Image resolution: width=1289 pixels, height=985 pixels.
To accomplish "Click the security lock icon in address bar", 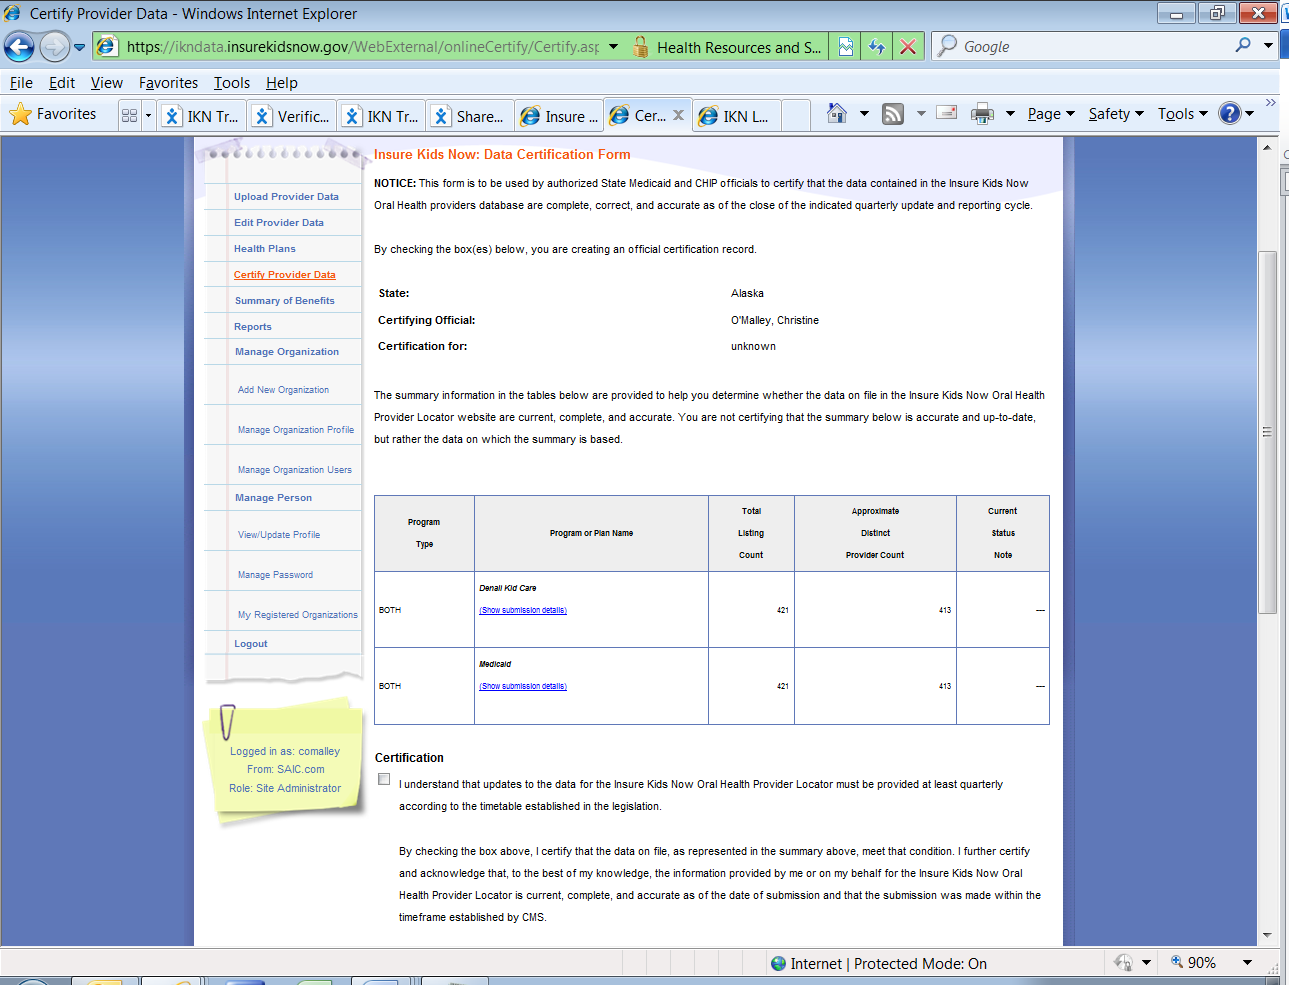I will click(x=641, y=47).
